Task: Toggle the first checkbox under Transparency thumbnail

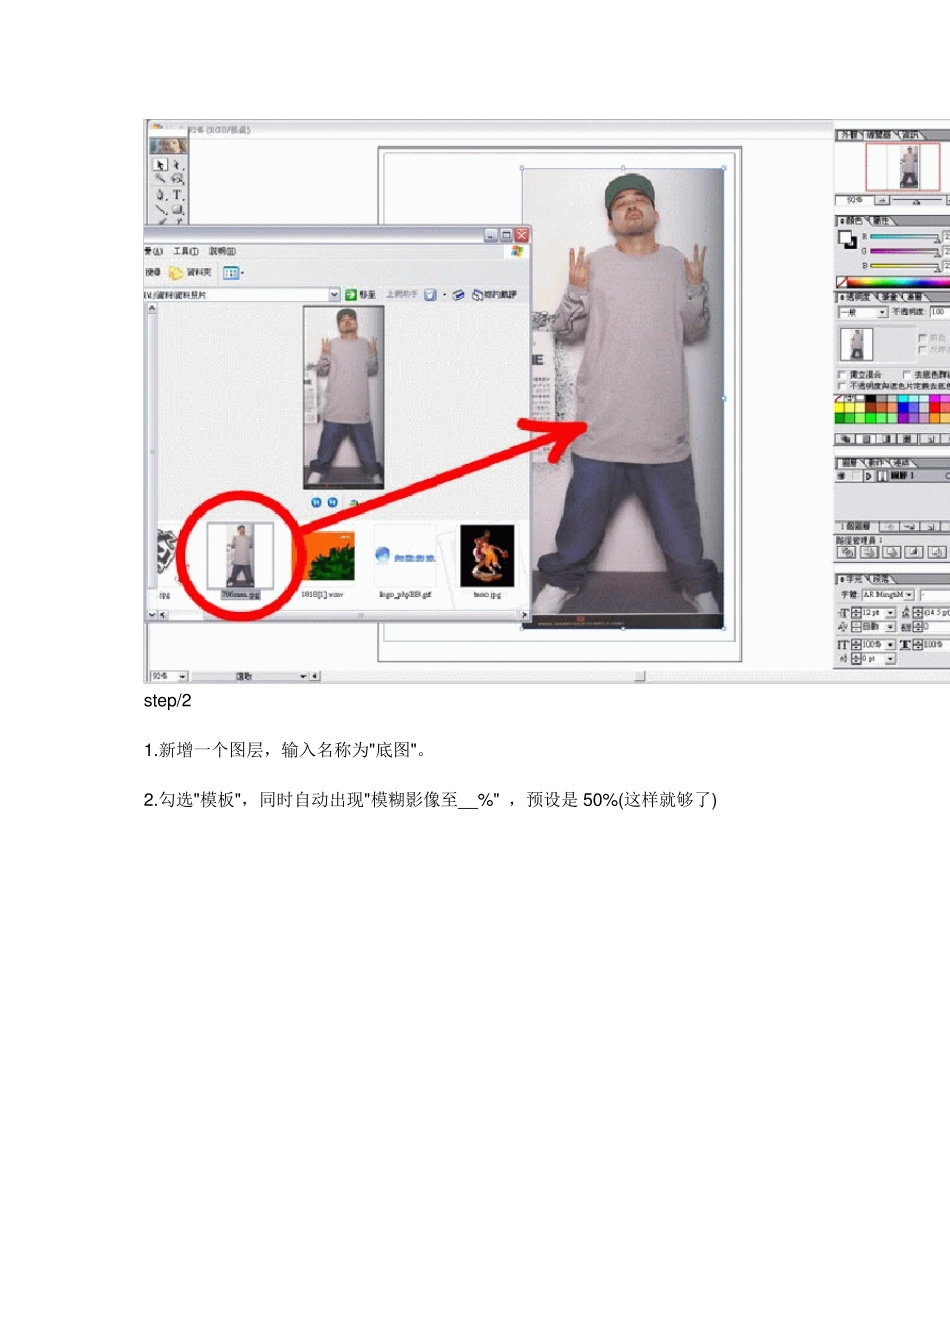Action: pyautogui.click(x=841, y=375)
